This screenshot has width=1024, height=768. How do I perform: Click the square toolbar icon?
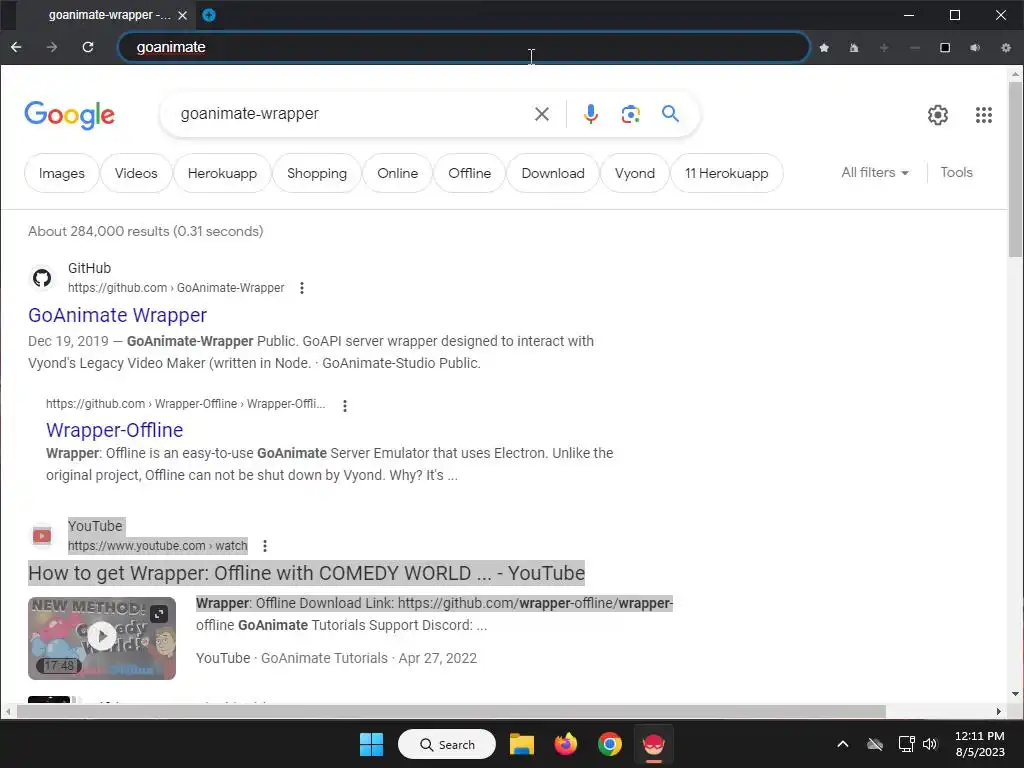(944, 48)
